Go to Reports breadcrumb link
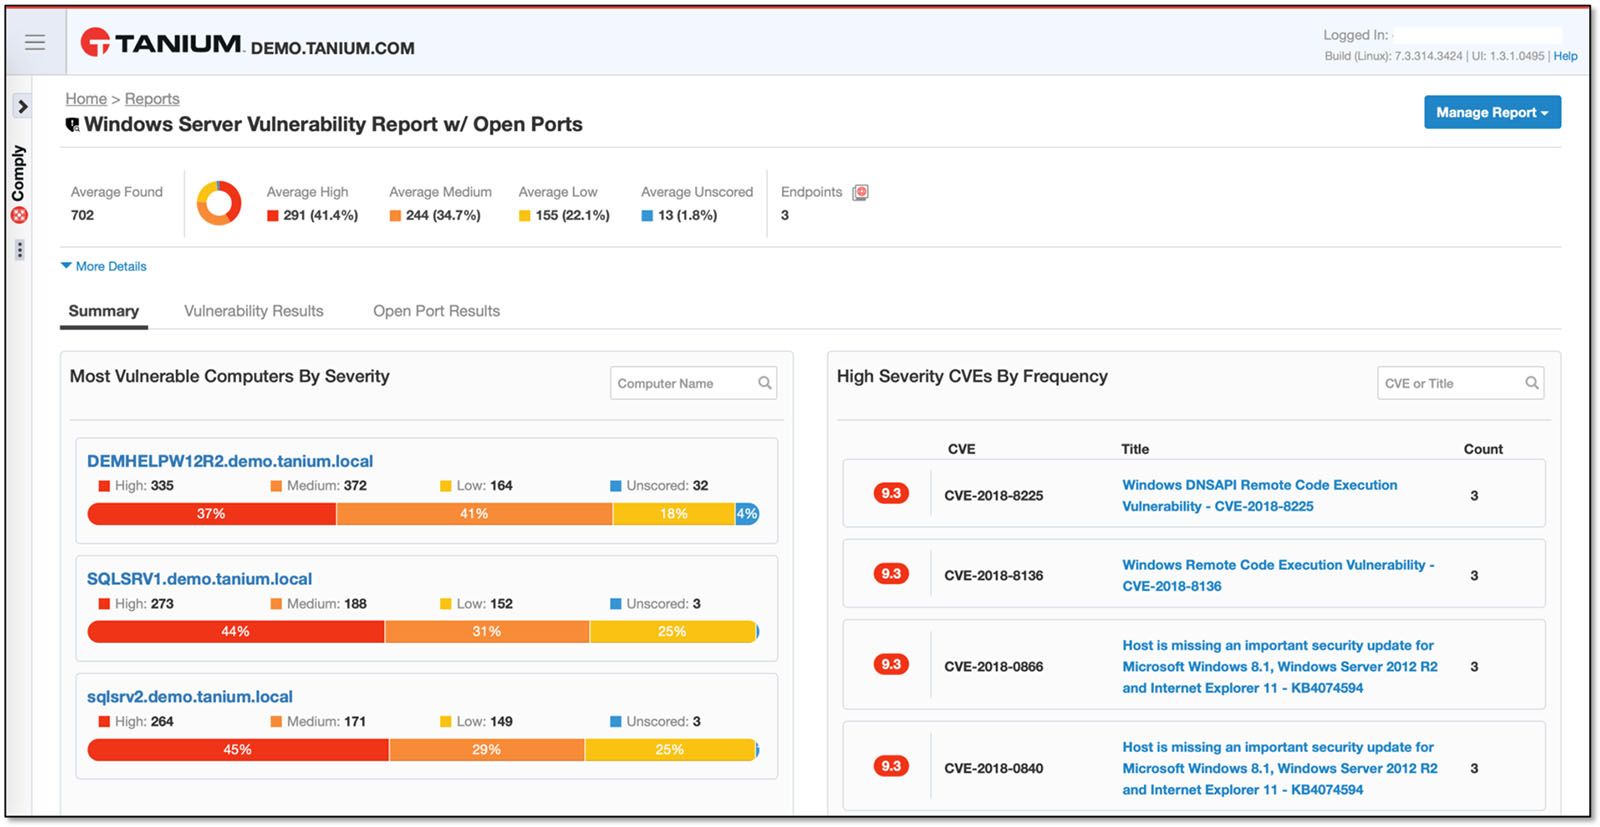Screen dimensions: 1600x827 pyautogui.click(x=152, y=98)
